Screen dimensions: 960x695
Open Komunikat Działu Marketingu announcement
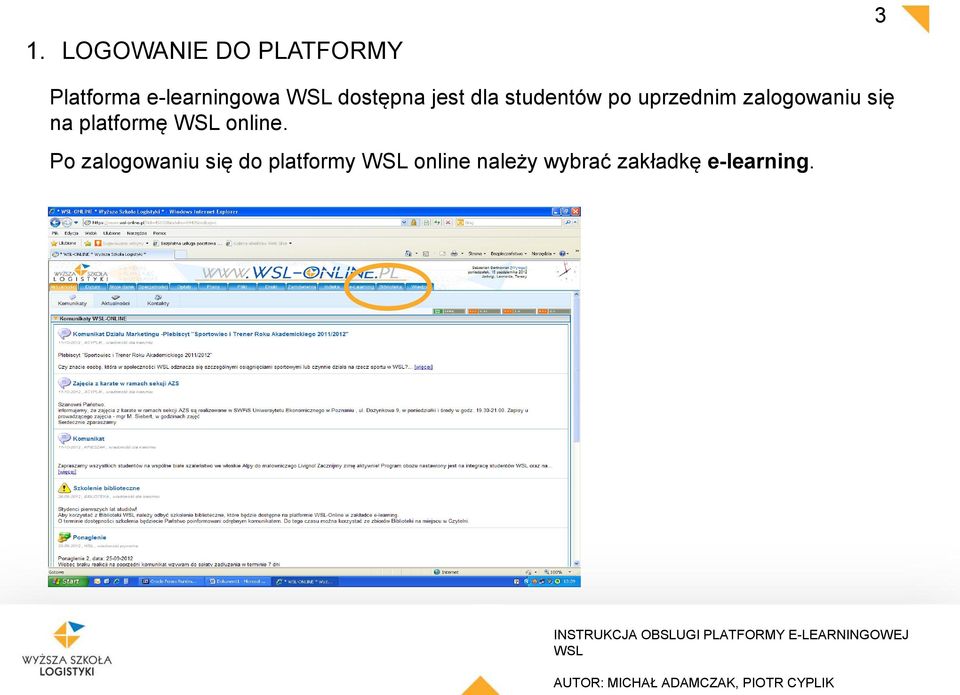210,334
